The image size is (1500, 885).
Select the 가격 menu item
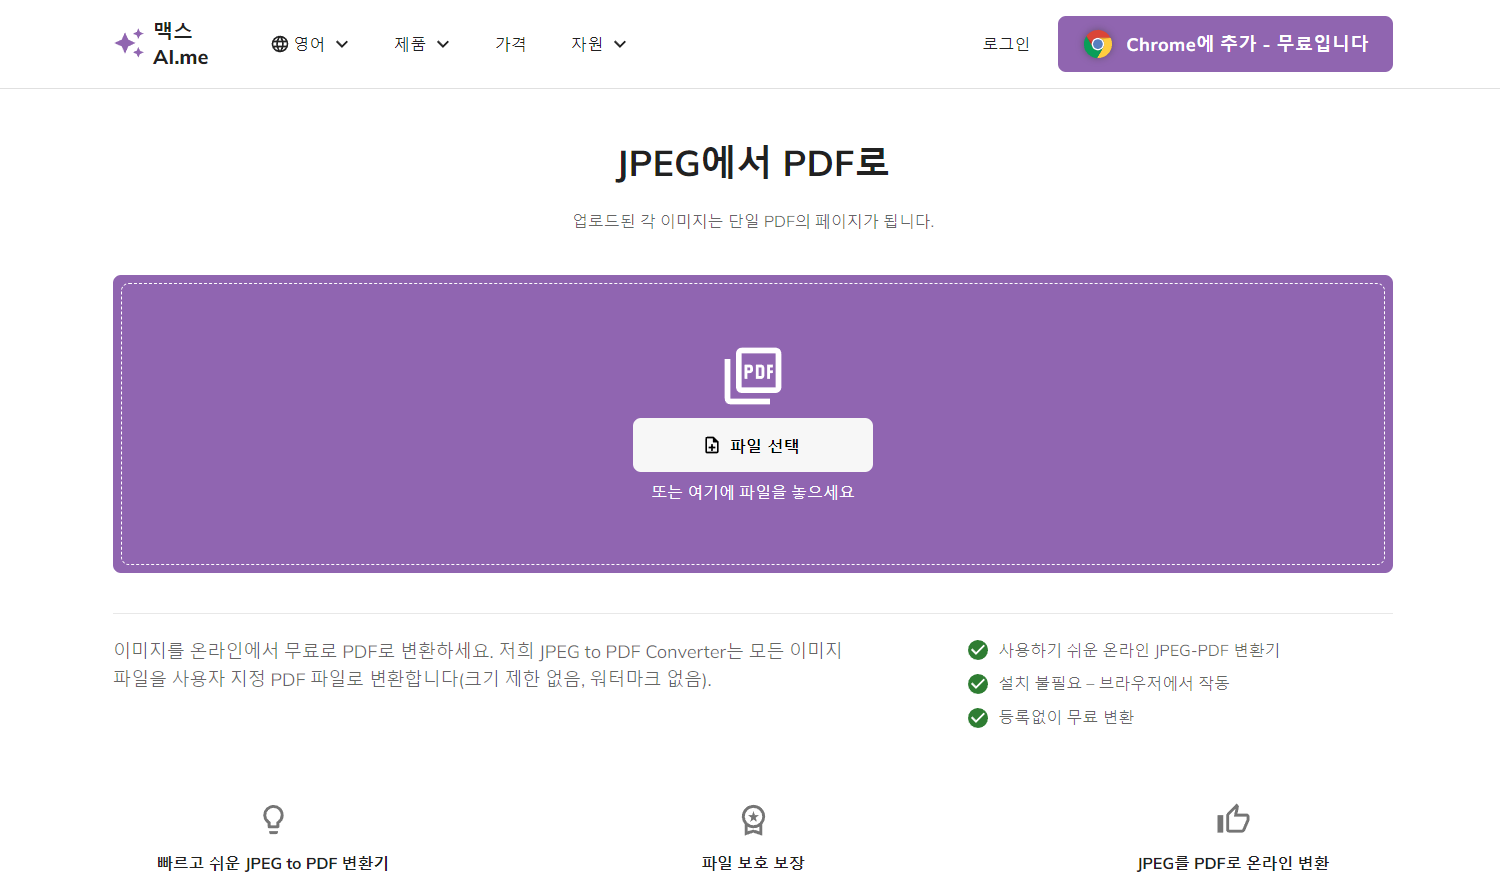(x=511, y=43)
